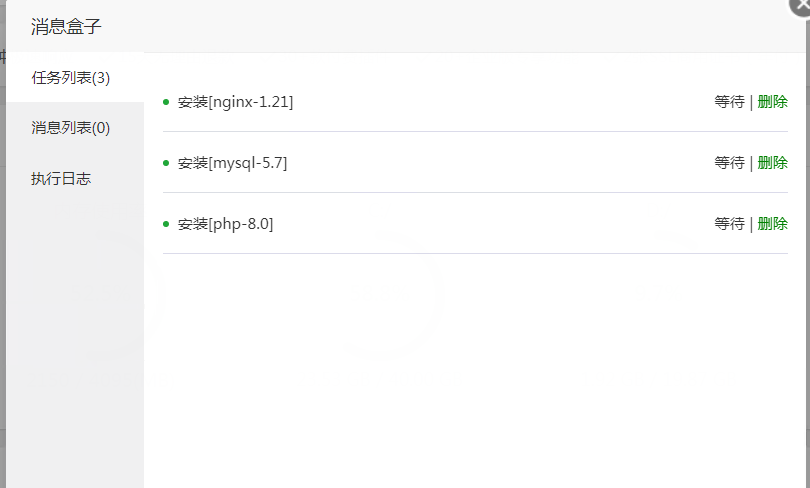Click separator bar in nginx-1.21 row
The height and width of the screenshot is (488, 810).
(x=751, y=102)
